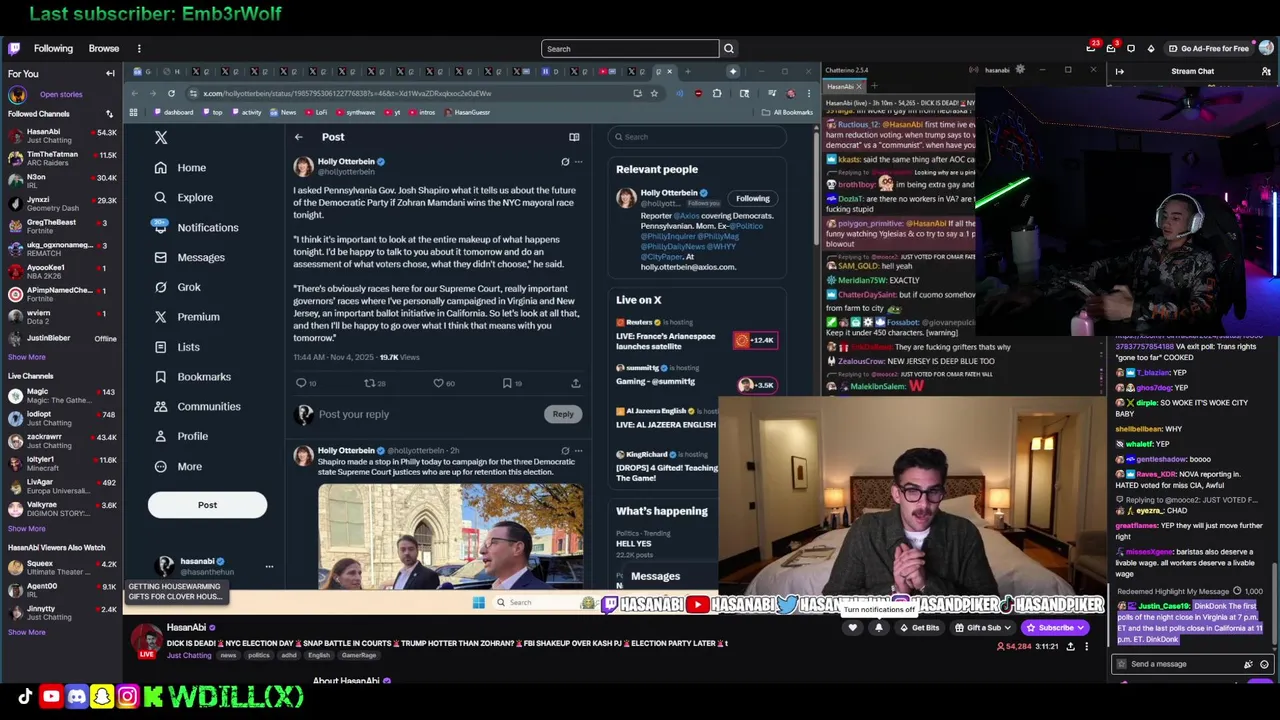Open reading view icon beside Post header

coord(574,137)
